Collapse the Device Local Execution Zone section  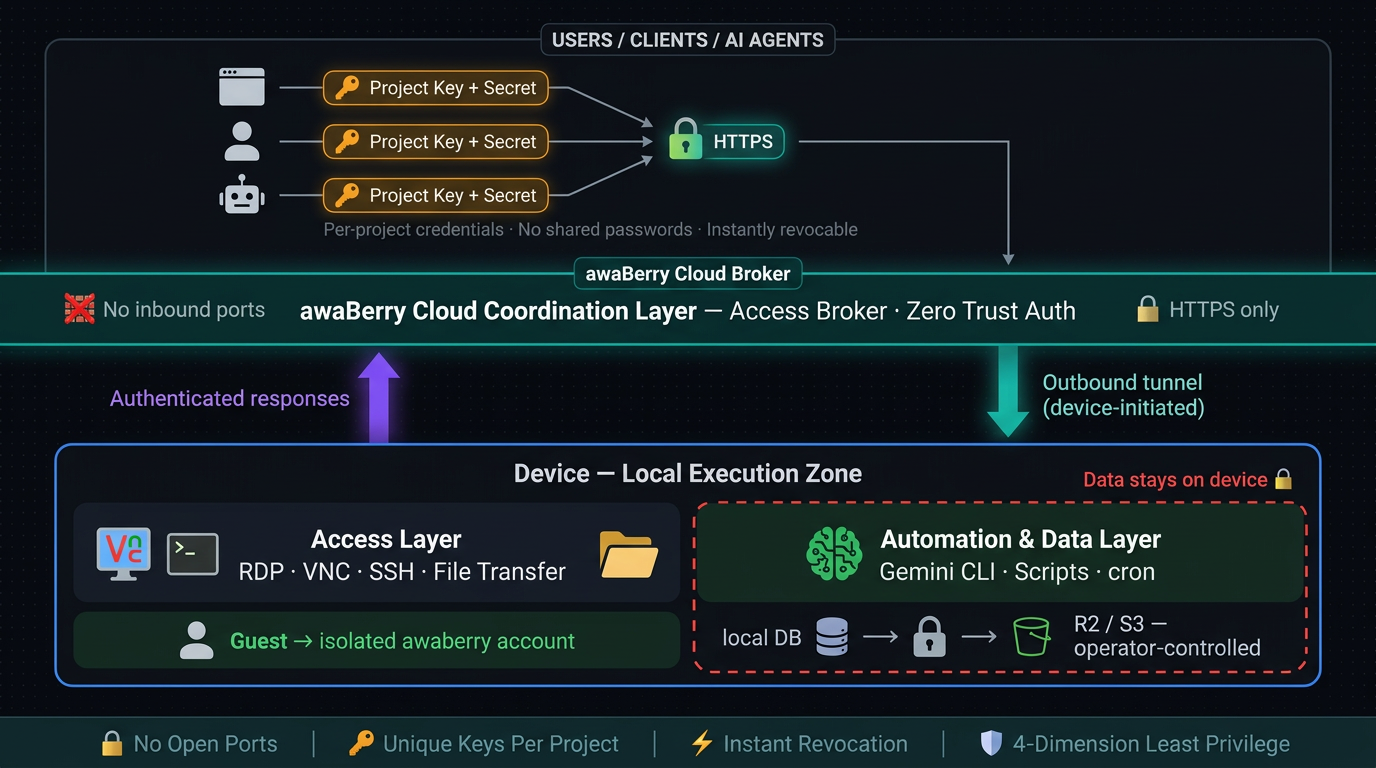(687, 473)
